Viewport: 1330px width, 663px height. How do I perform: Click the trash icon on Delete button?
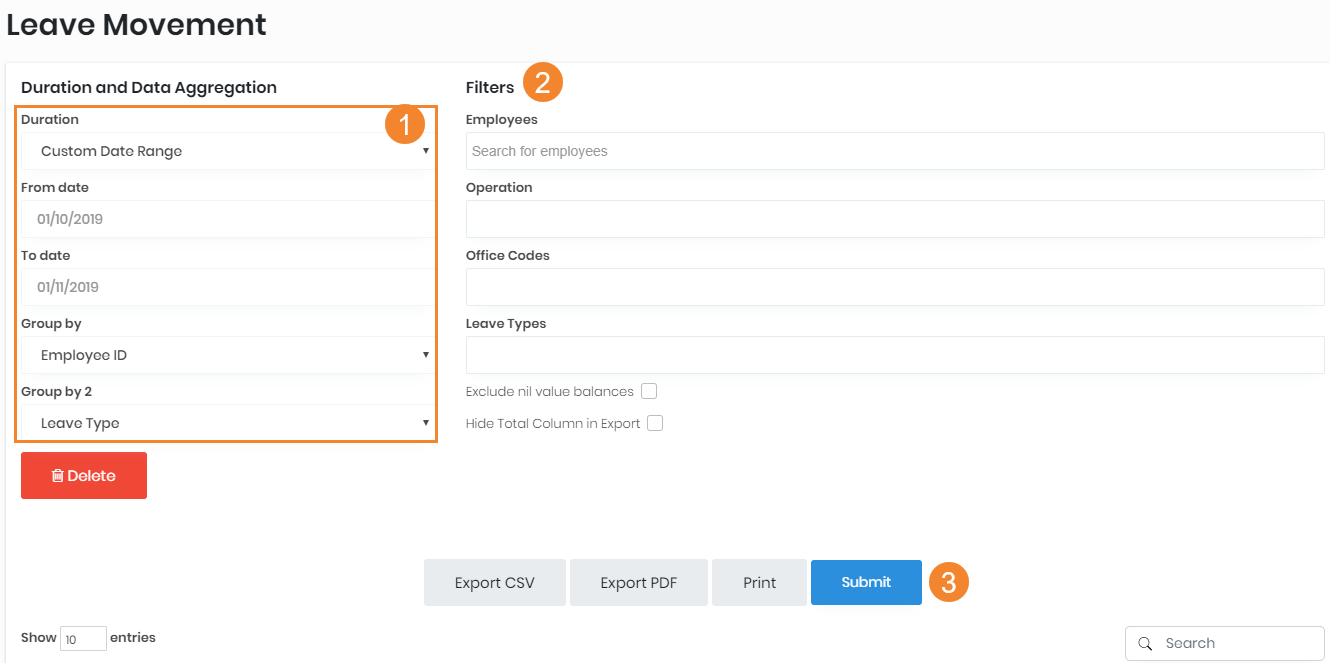pos(58,476)
